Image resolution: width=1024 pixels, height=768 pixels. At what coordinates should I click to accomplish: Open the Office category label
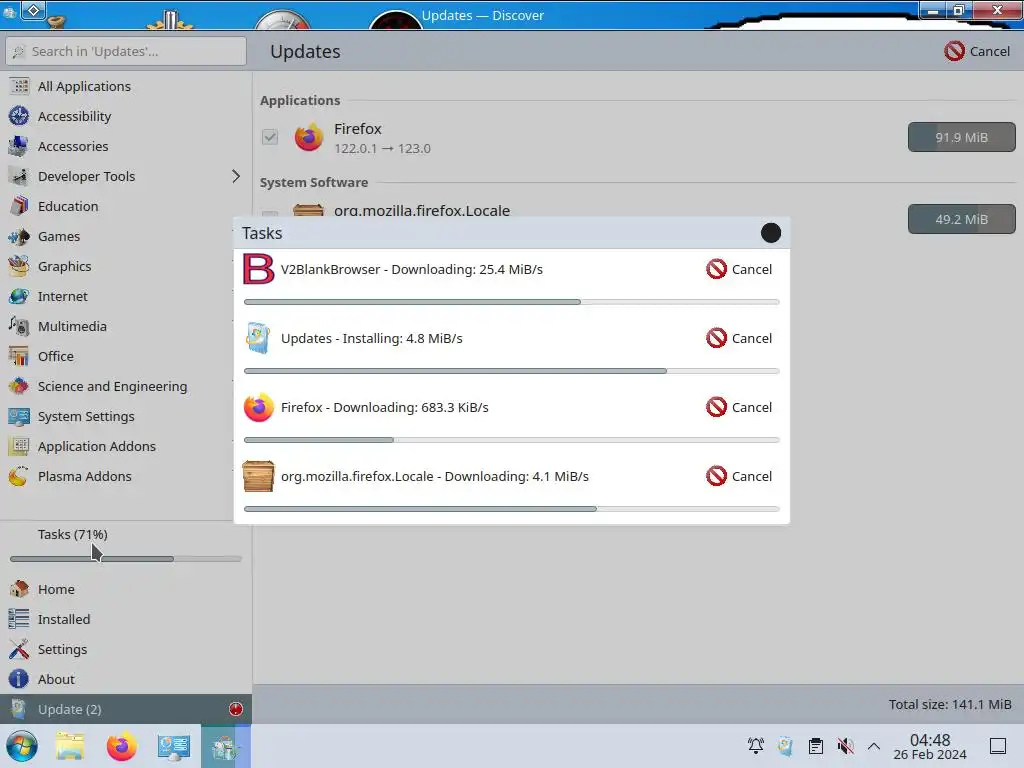[56, 357]
